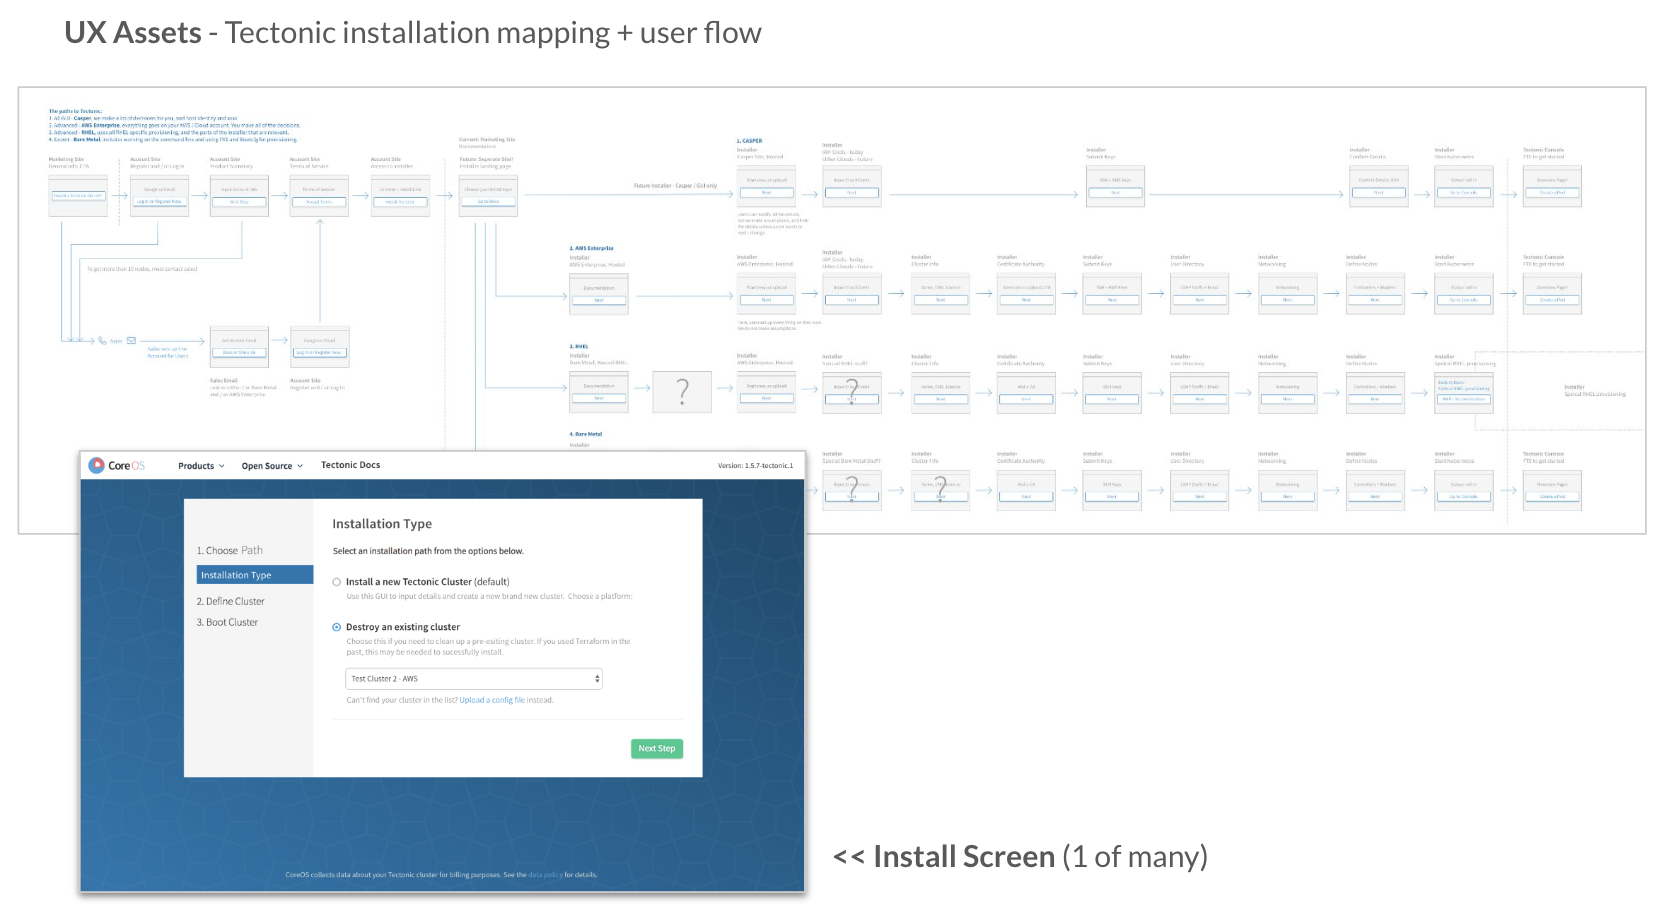Open the data policy link in footer
Image resolution: width=1664 pixels, height=910 pixels.
coord(545,875)
